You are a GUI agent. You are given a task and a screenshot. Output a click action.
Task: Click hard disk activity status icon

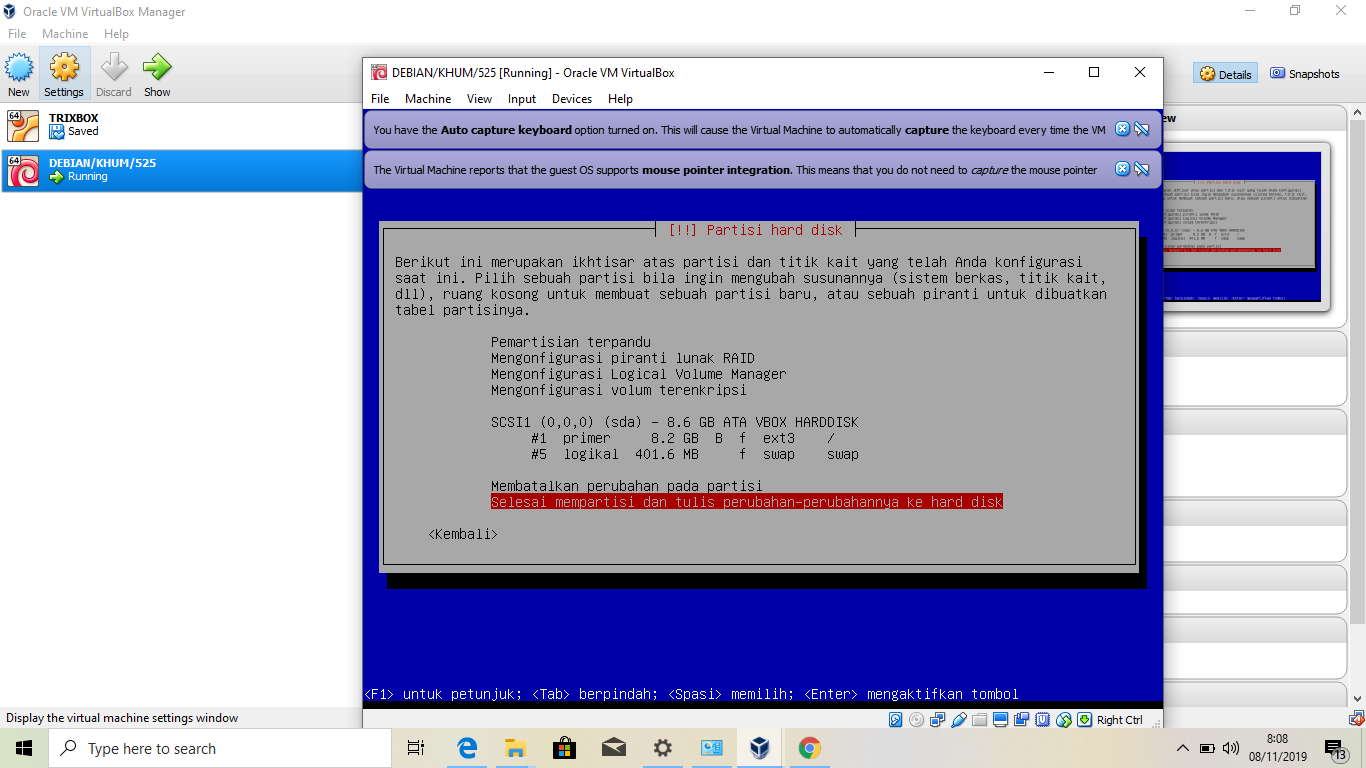896,720
